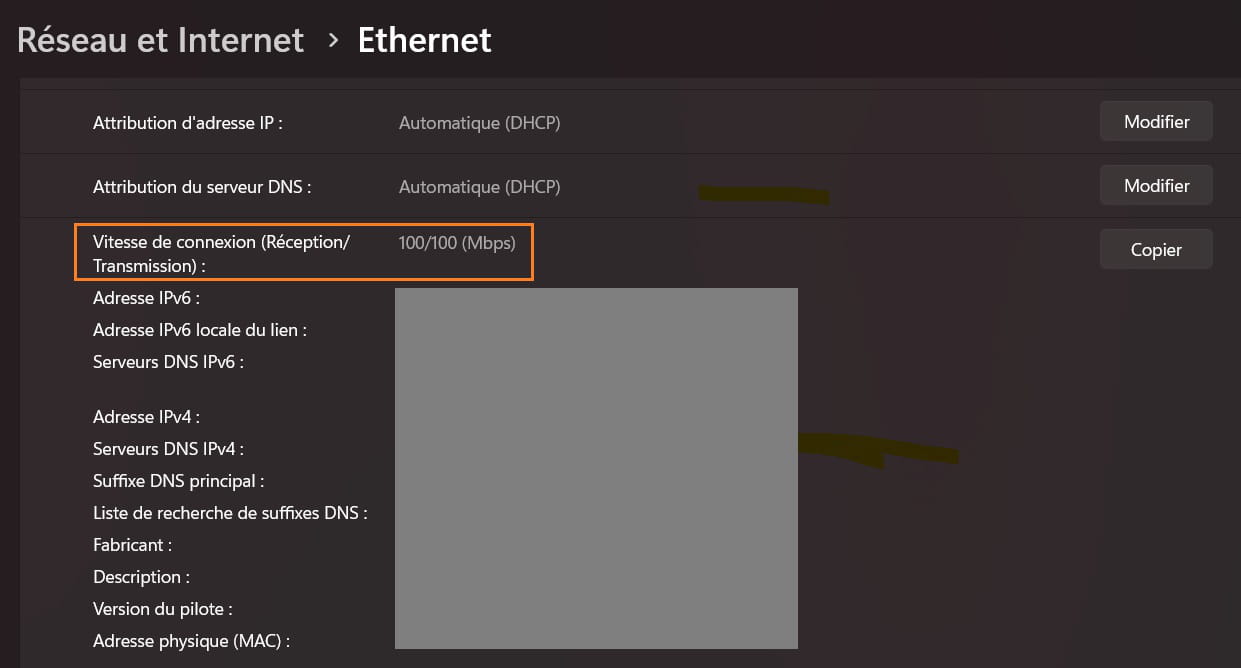Click Modifier for Attribution du serveur DNS
The width and height of the screenshot is (1241, 668).
tap(1156, 186)
